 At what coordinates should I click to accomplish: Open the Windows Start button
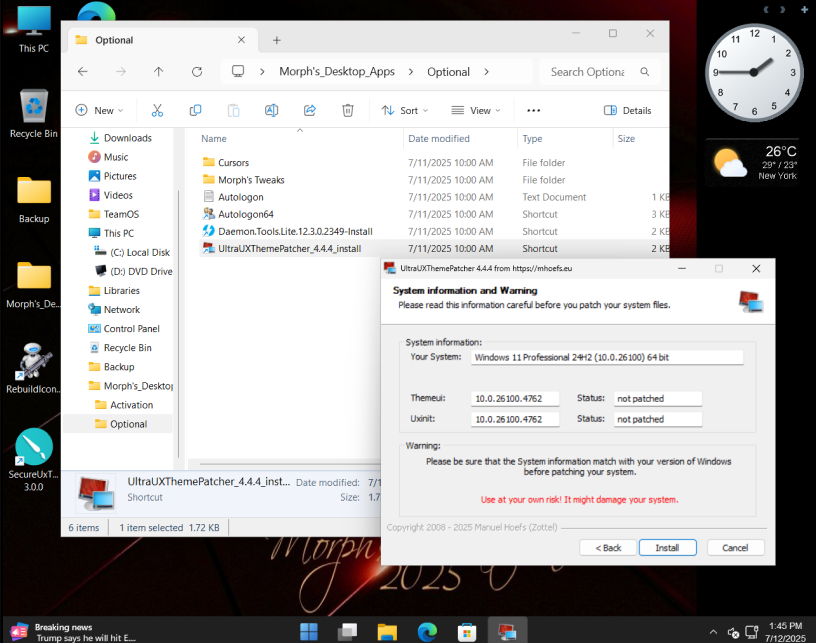(x=309, y=632)
